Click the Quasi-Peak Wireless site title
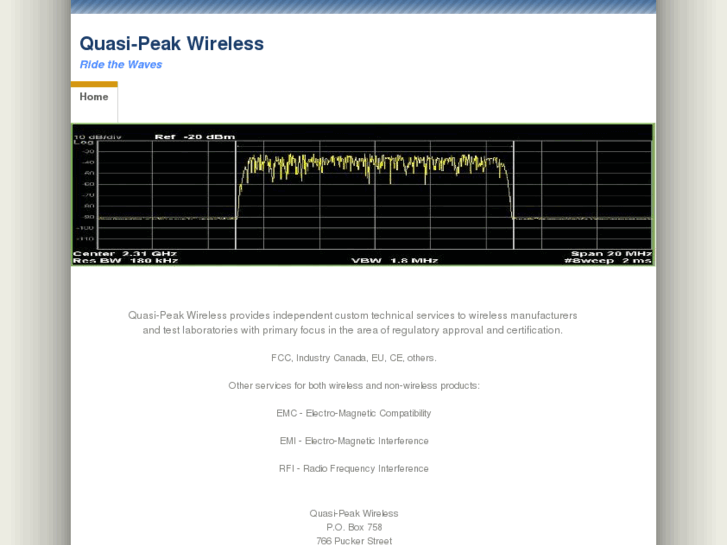This screenshot has height=545, width=727. (x=172, y=44)
